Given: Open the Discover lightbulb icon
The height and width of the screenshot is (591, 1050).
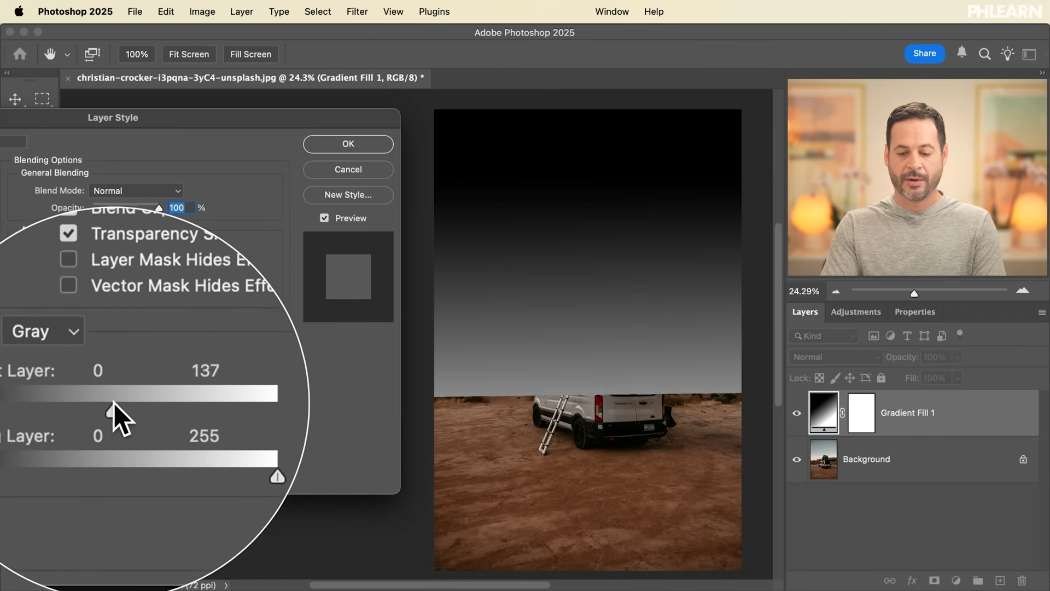Looking at the screenshot, I should tap(1007, 54).
